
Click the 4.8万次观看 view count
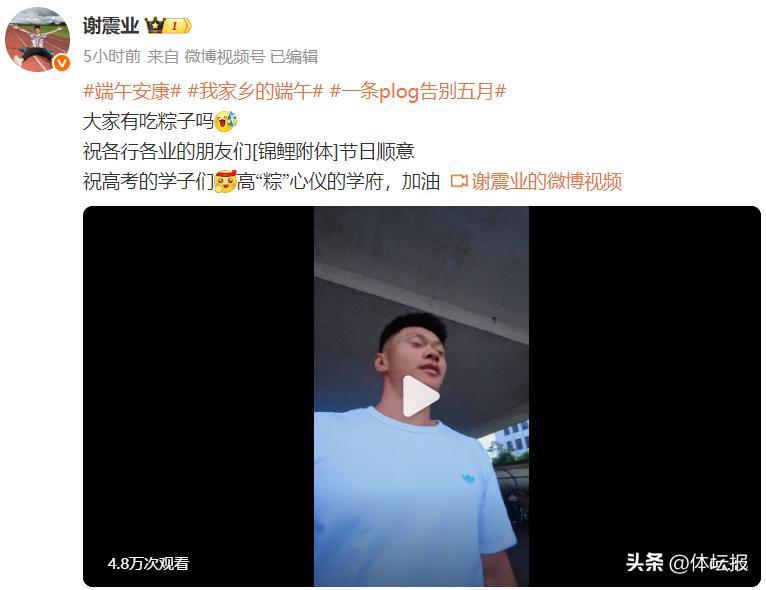coord(148,564)
